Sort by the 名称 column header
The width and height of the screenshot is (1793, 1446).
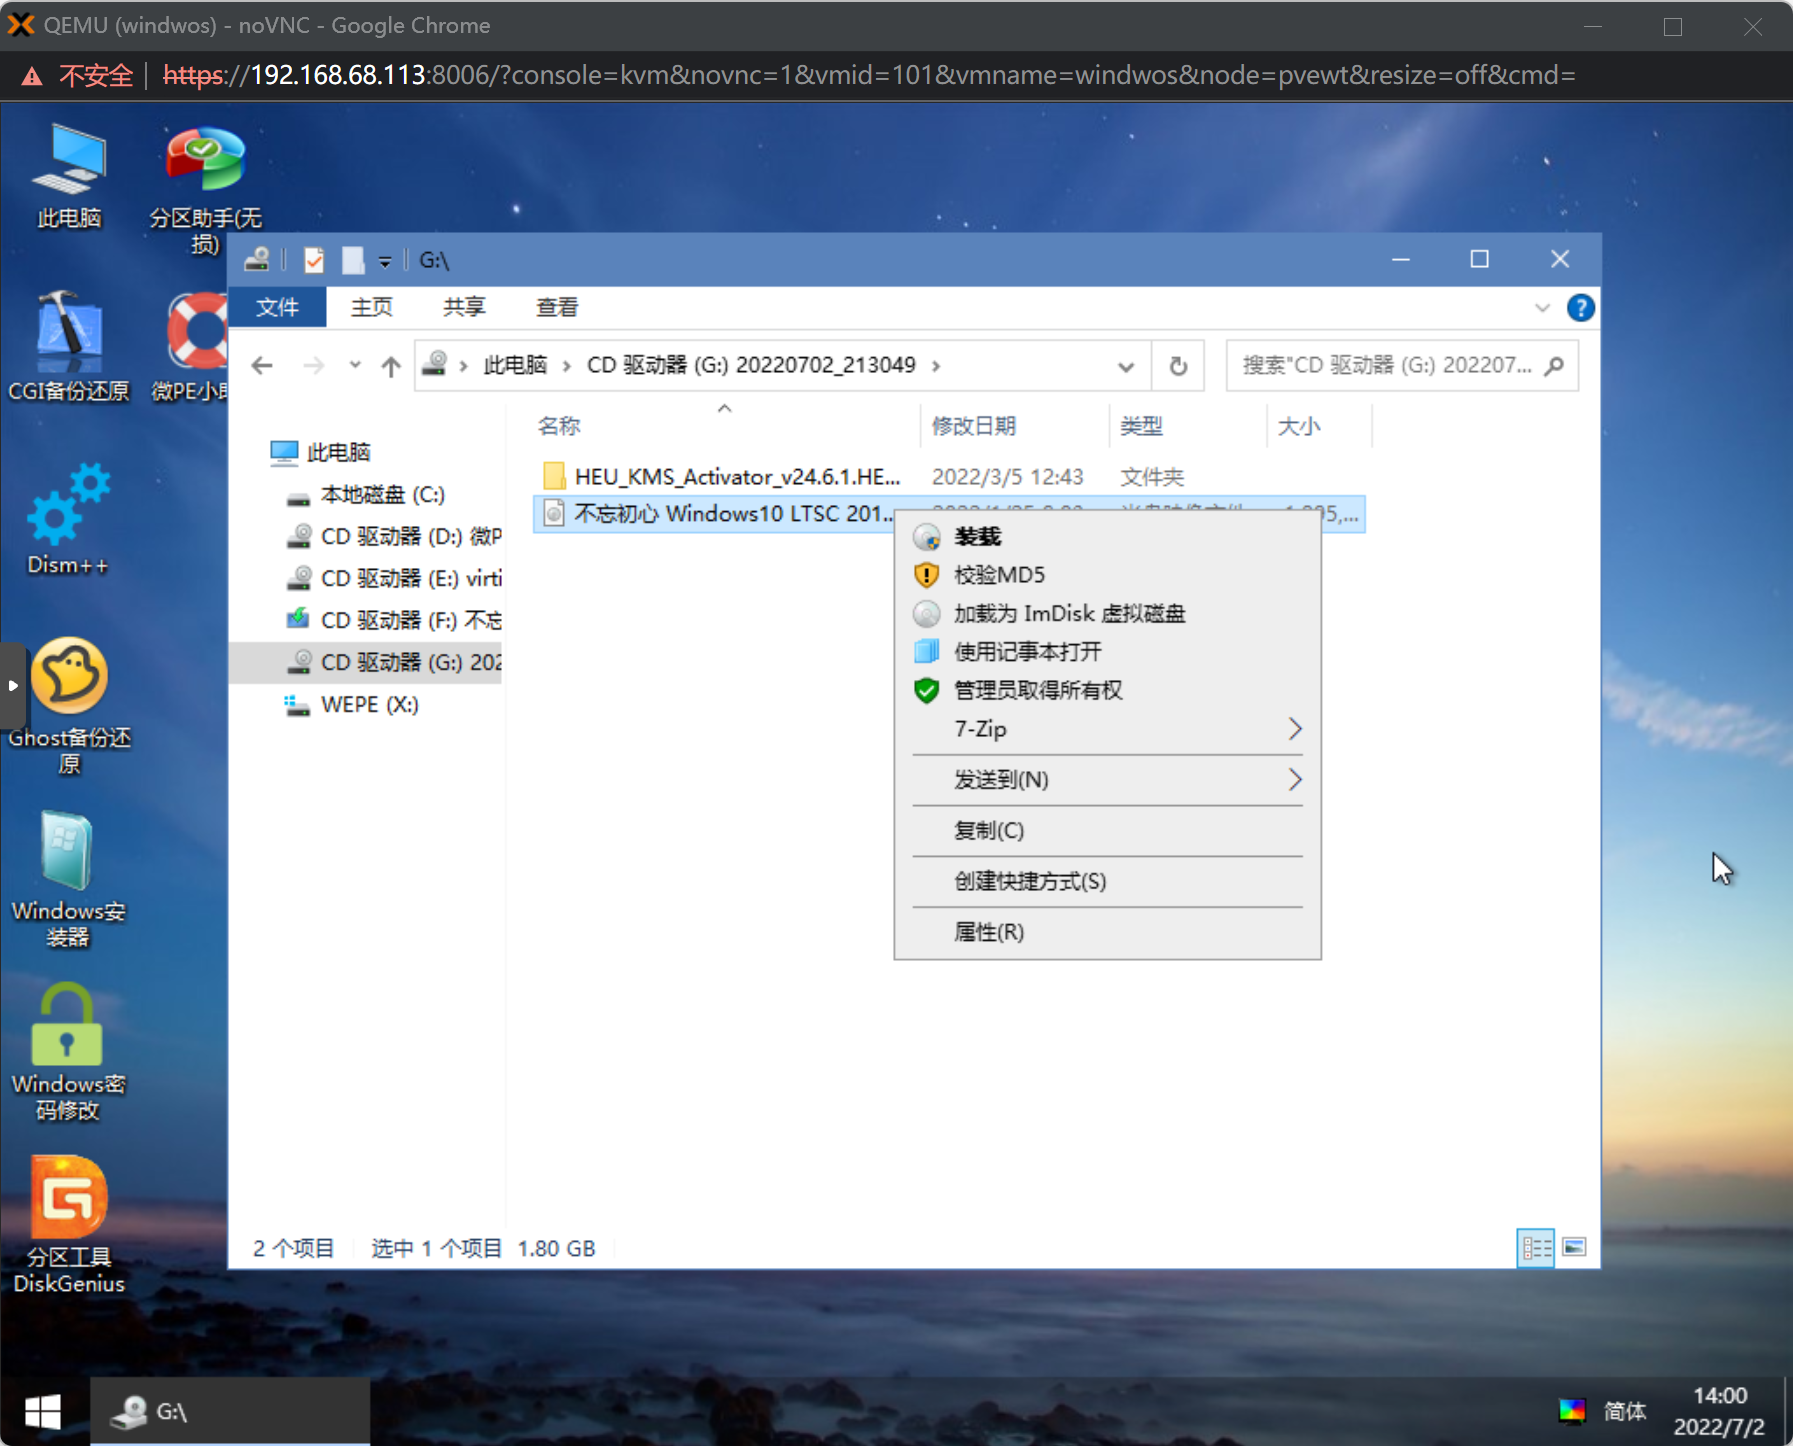point(726,426)
